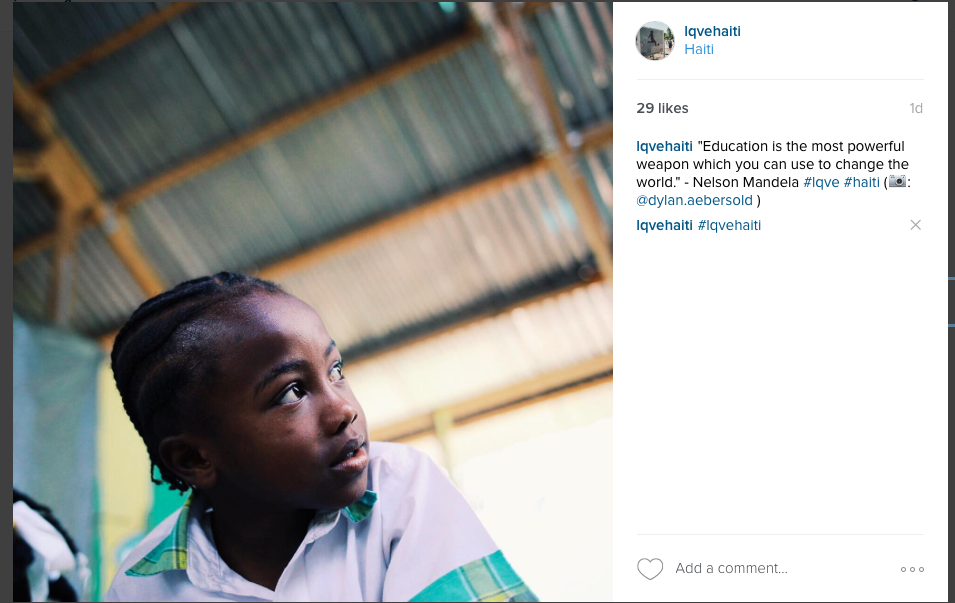
Task: Dismiss post via dark left backdrop
Action: tap(6, 302)
